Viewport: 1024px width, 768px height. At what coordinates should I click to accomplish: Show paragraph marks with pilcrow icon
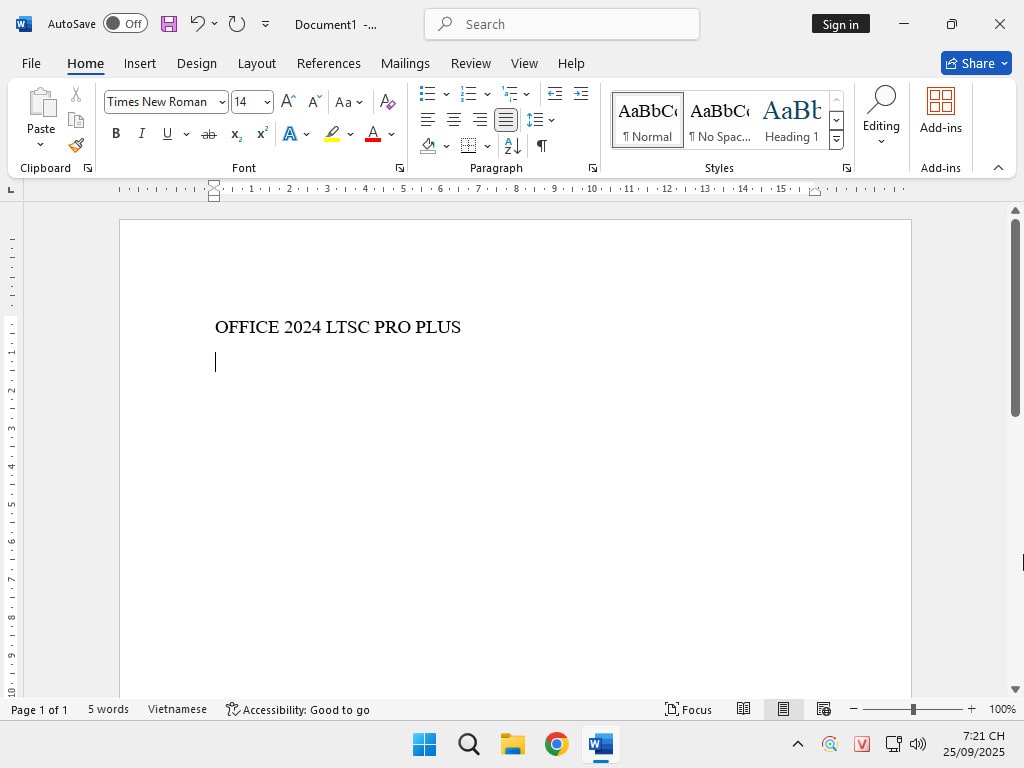click(541, 146)
